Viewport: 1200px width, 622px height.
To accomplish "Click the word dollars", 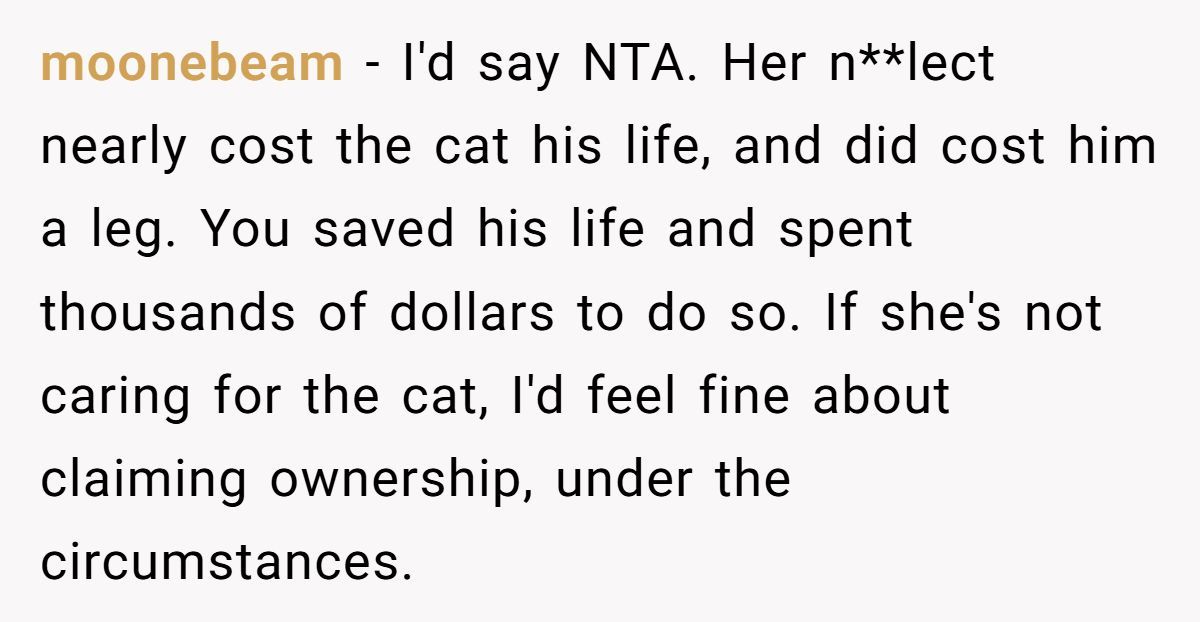I will 470,314.
